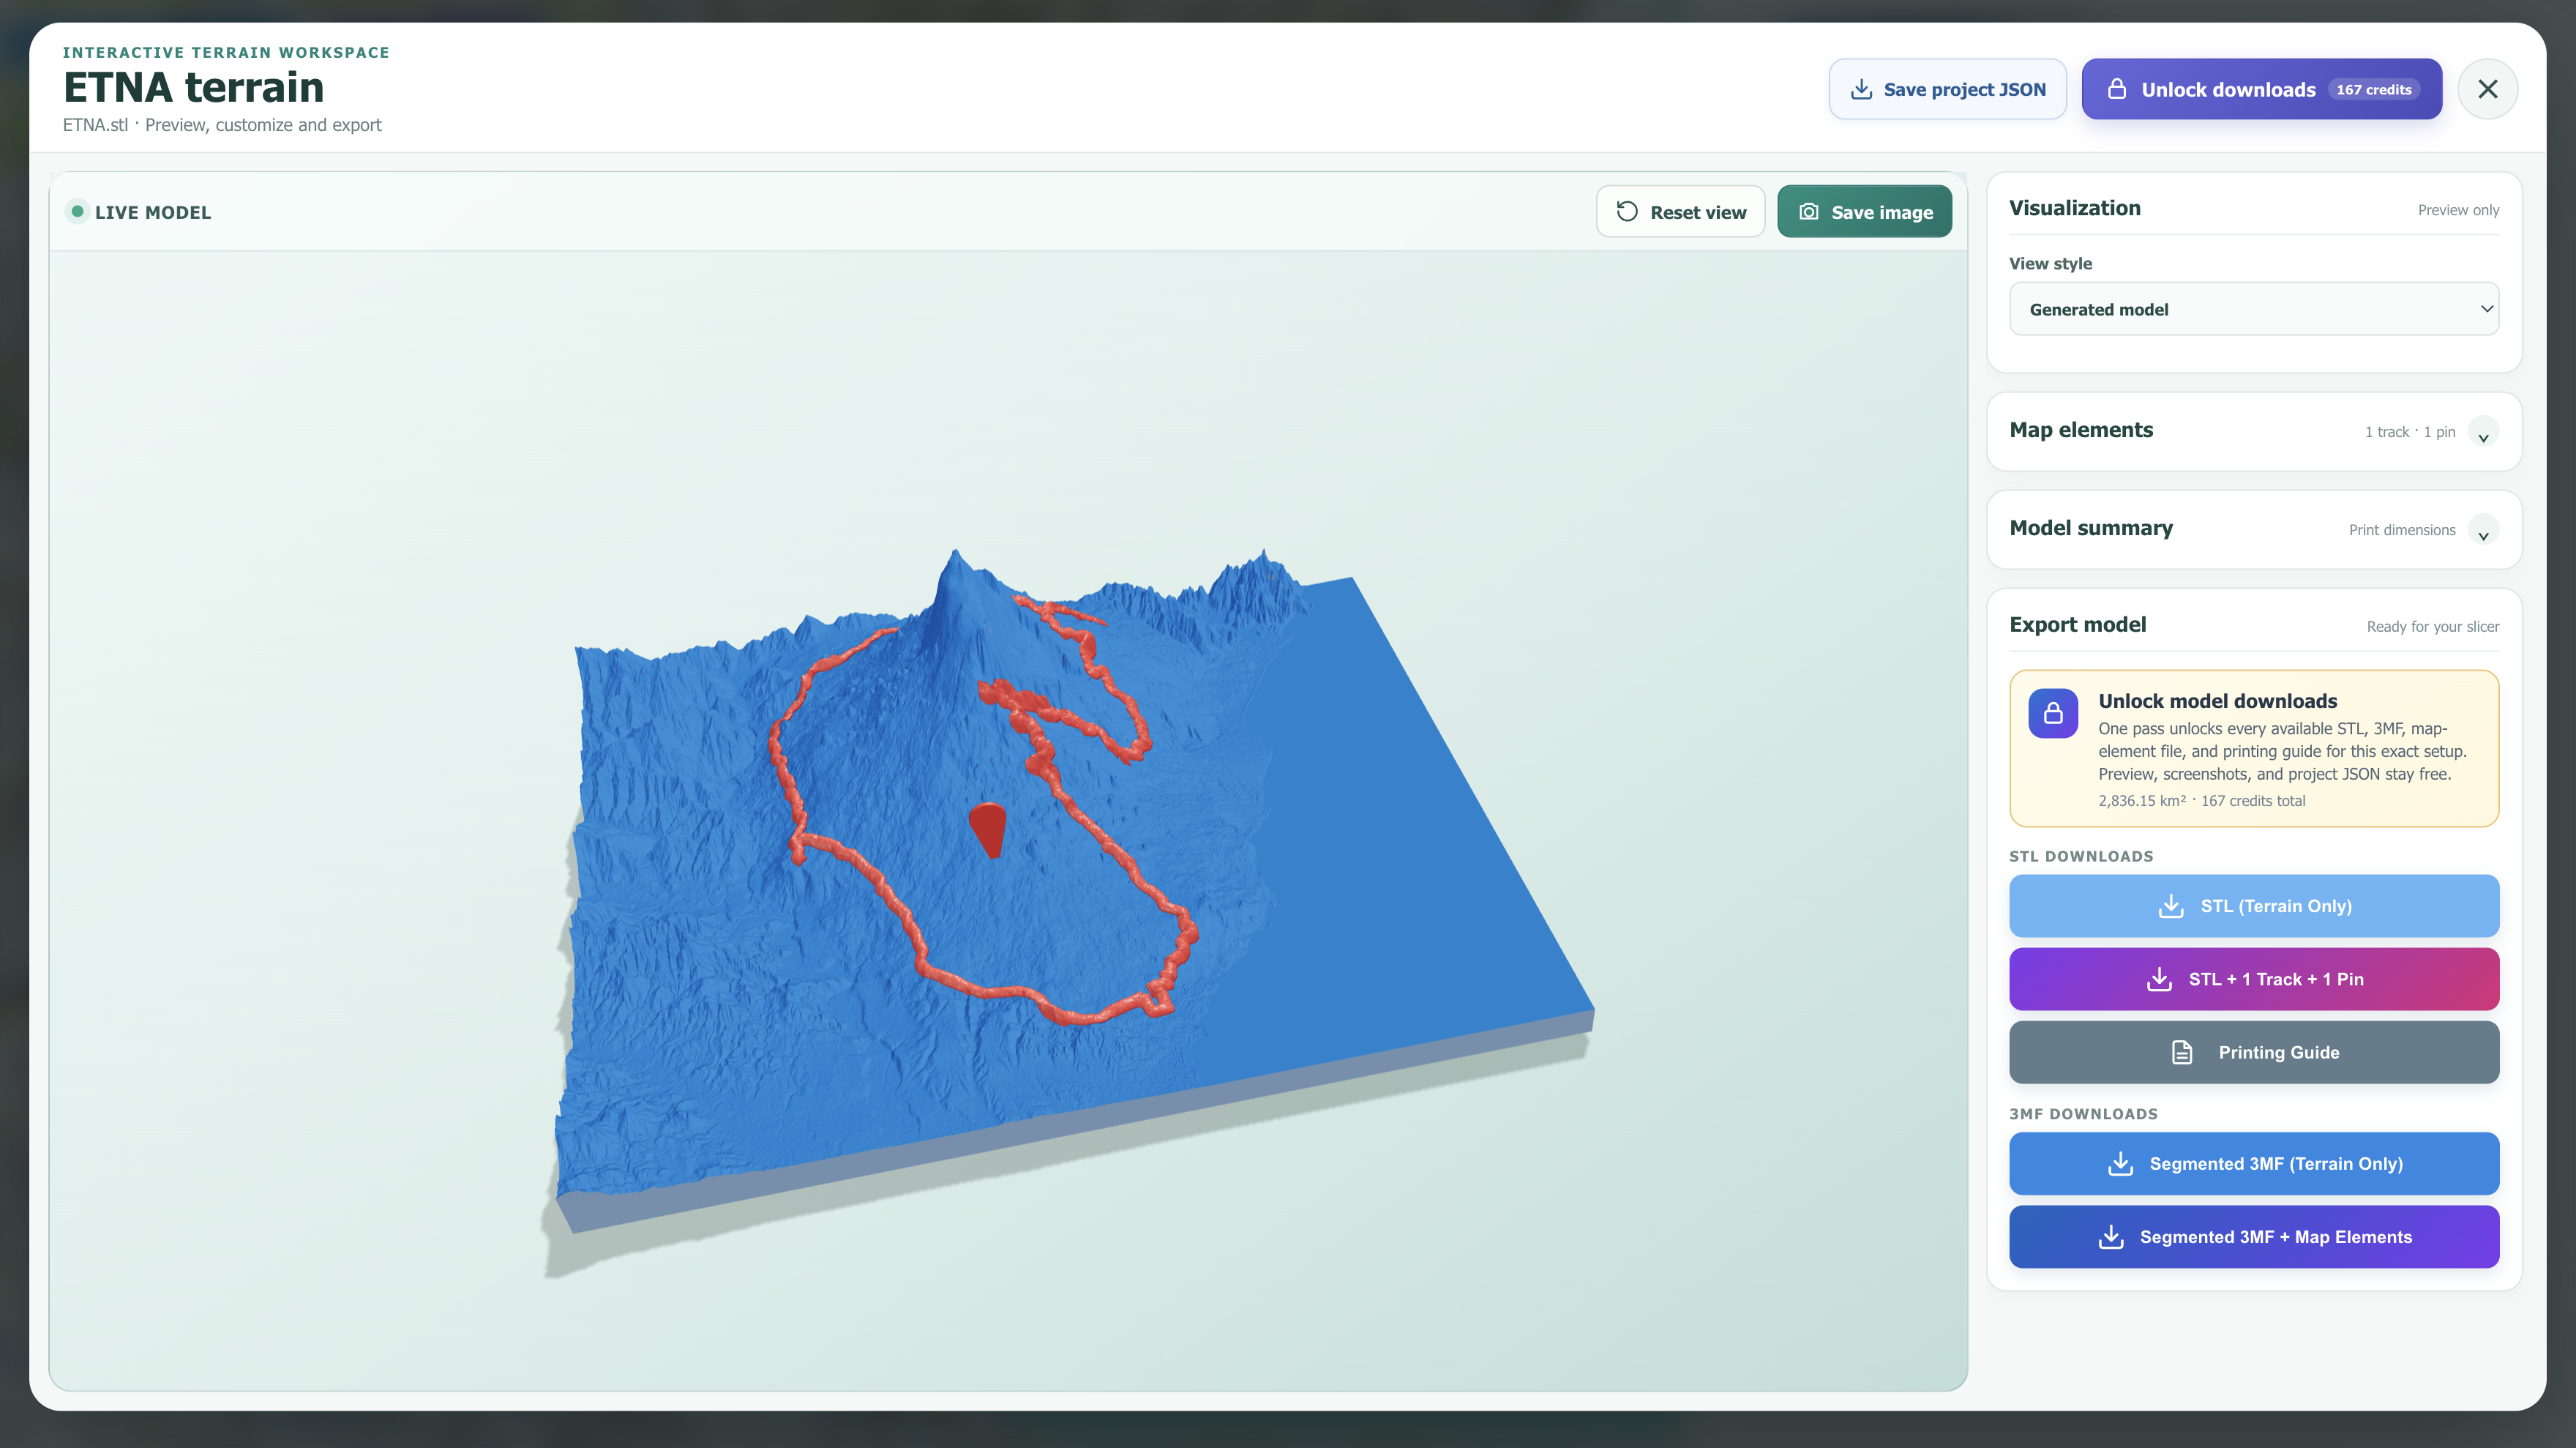Click the Preview only label in Visualization
The width and height of the screenshot is (2576, 1448).
[x=2458, y=210]
